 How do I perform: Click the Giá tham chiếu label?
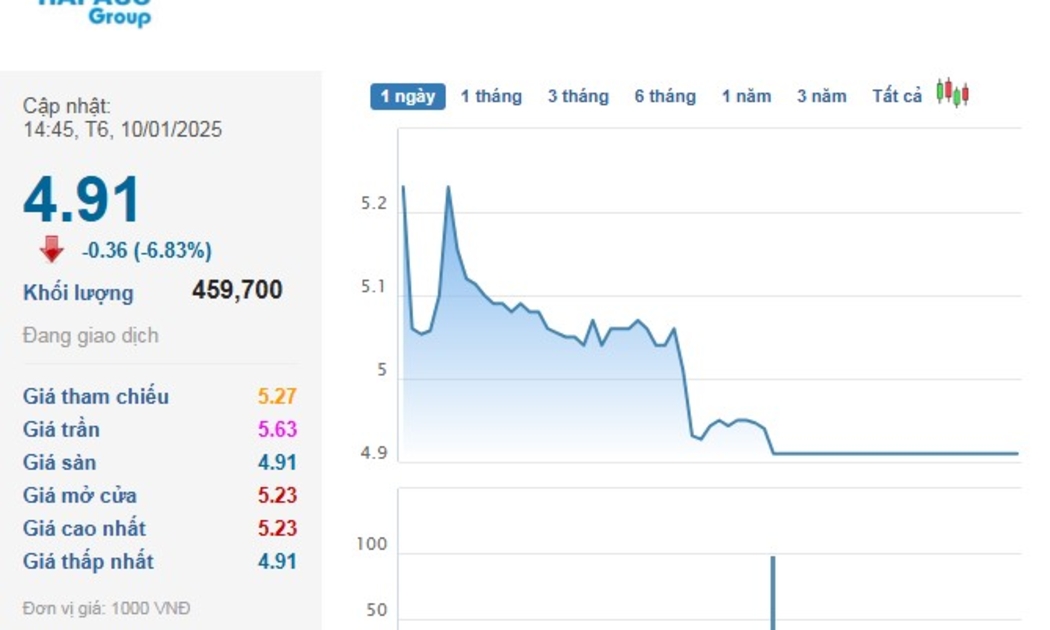[x=96, y=396]
